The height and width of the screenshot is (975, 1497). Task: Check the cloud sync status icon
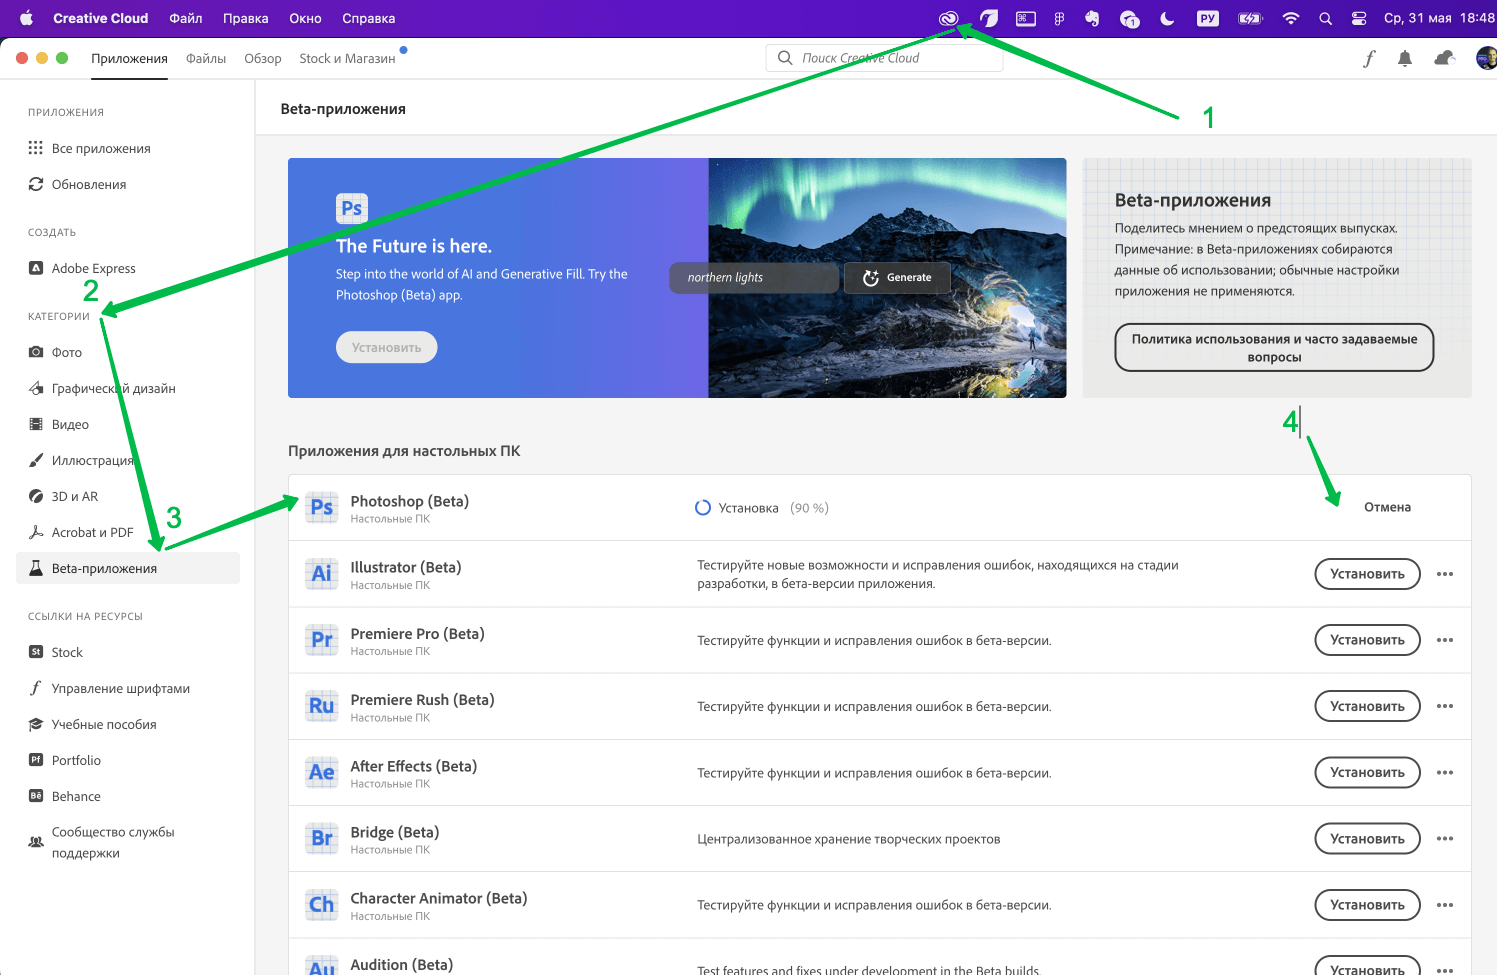tap(1444, 58)
